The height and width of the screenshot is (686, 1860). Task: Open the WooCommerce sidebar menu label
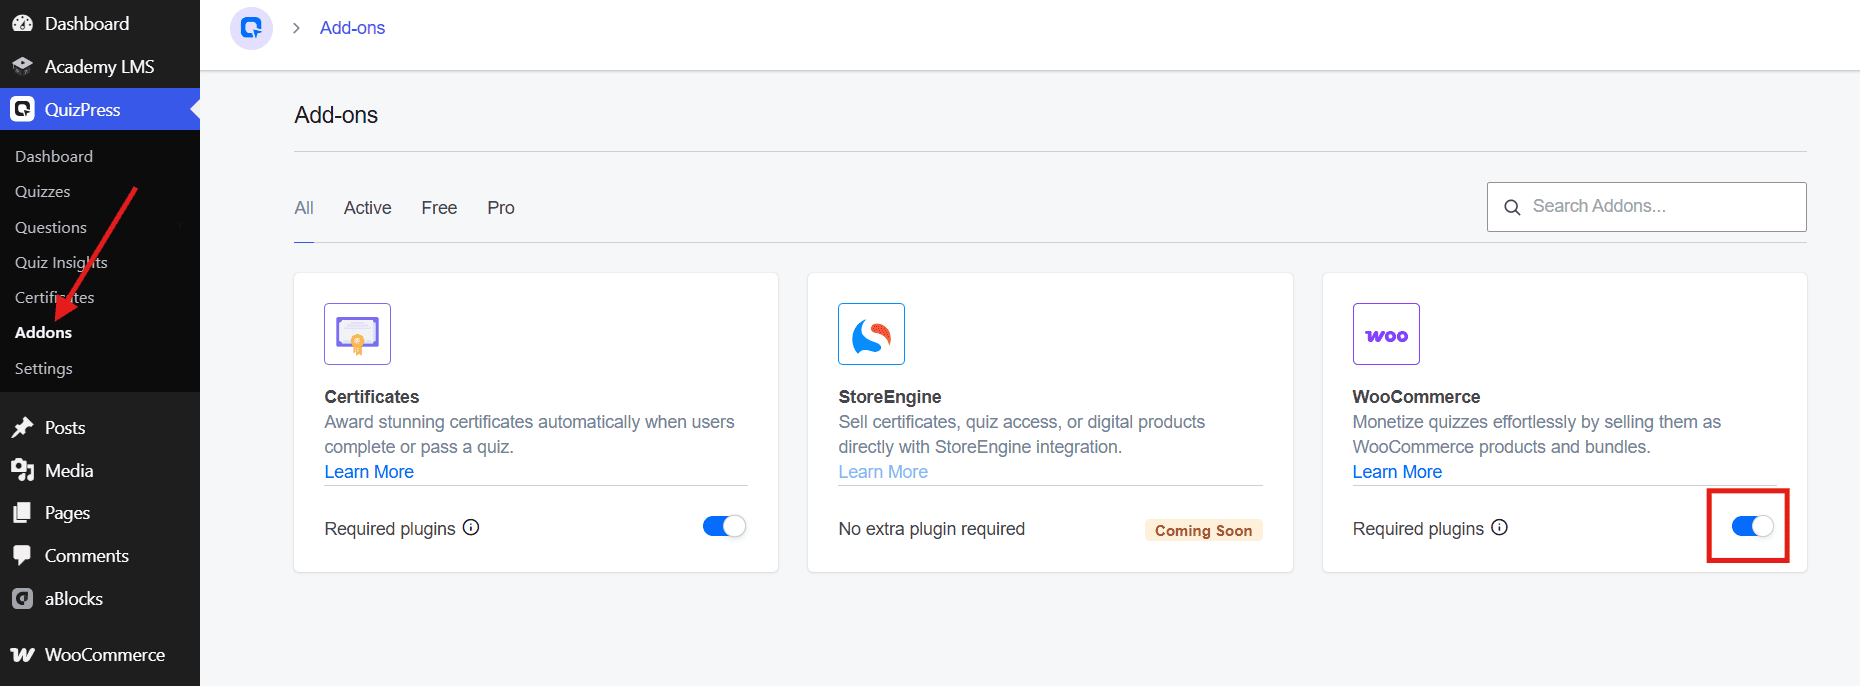[x=105, y=655]
